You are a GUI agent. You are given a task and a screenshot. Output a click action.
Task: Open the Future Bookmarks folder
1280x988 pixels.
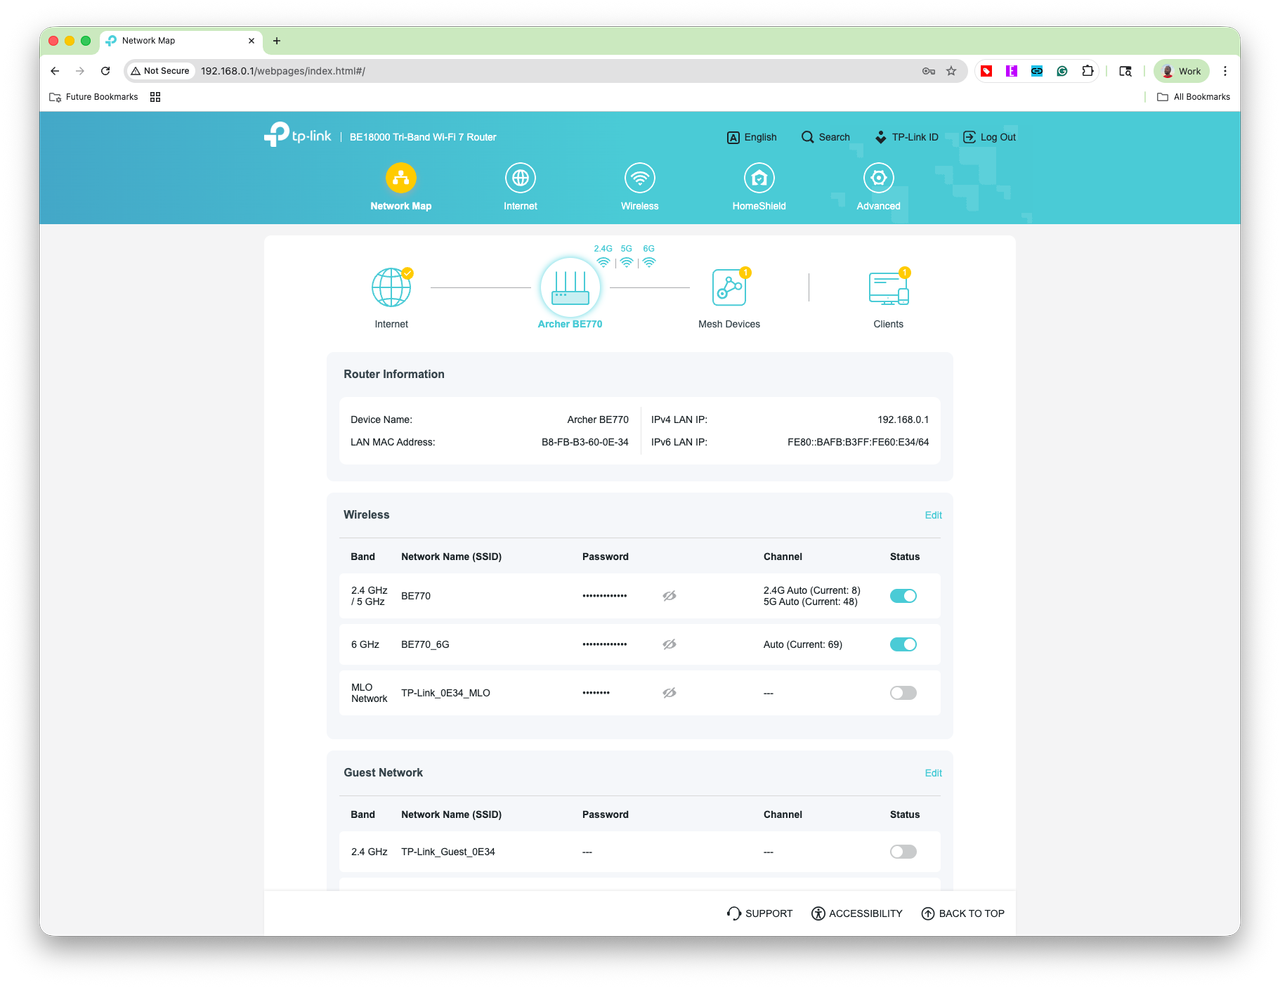coord(93,97)
